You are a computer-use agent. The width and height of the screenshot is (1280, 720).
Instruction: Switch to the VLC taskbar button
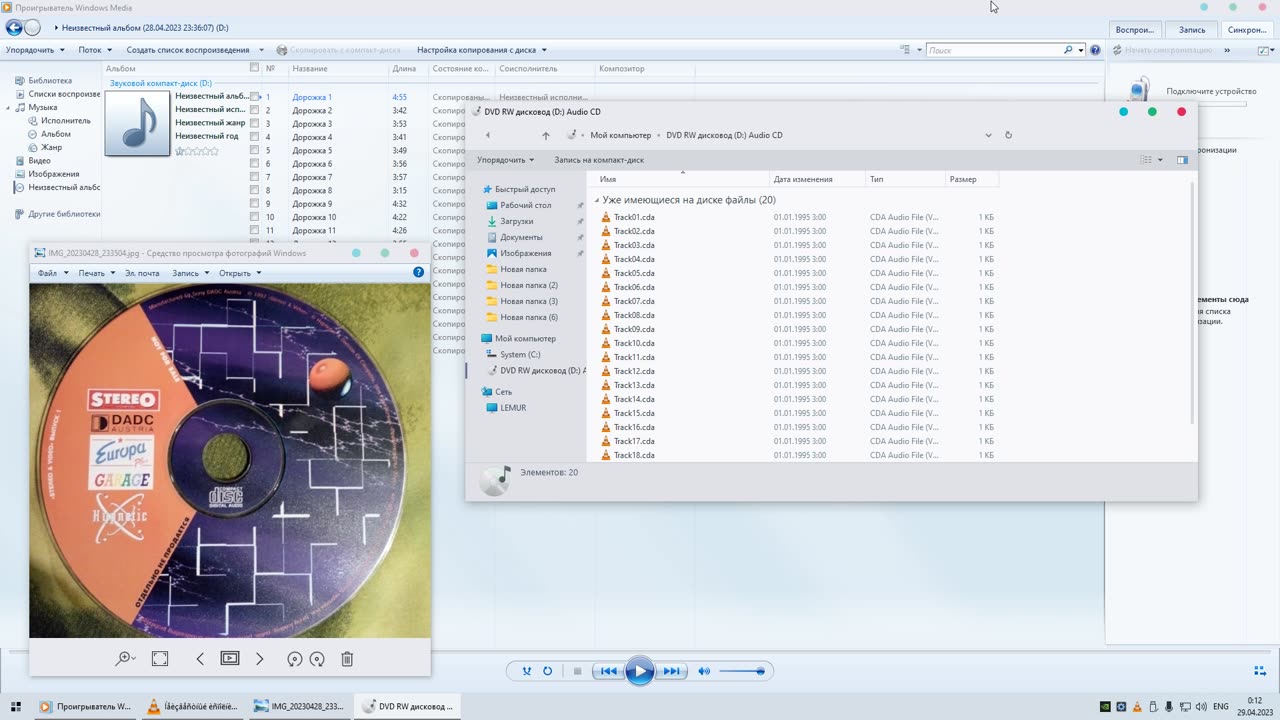pyautogui.click(x=193, y=707)
